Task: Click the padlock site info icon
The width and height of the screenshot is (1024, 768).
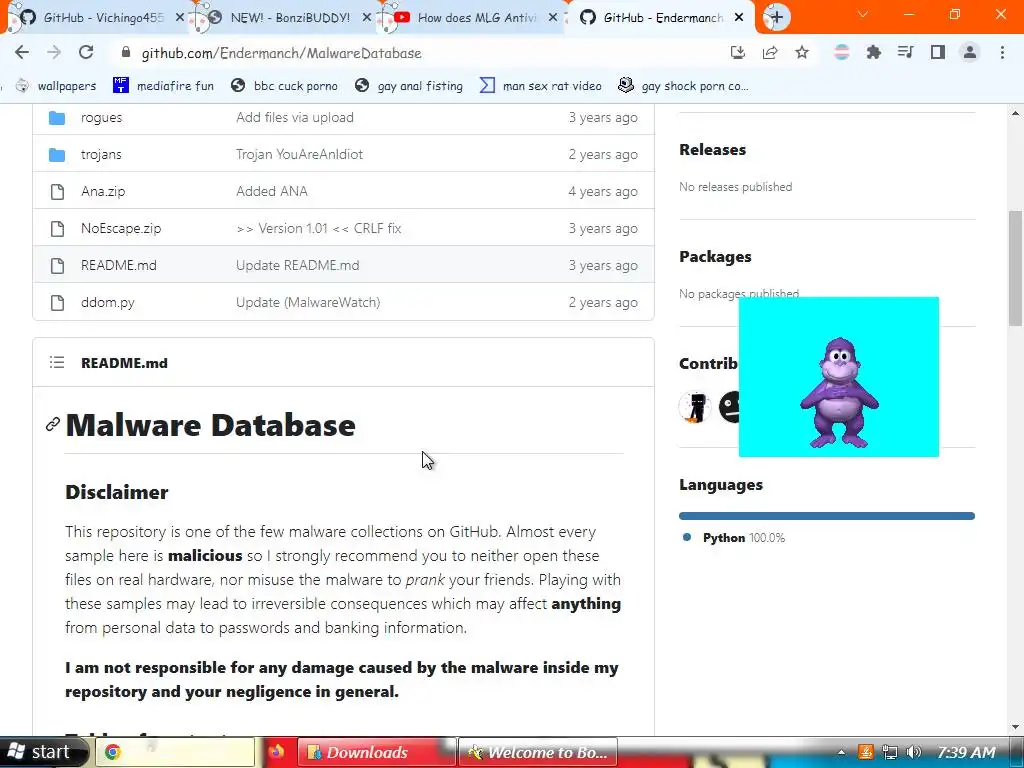Action: tap(126, 53)
